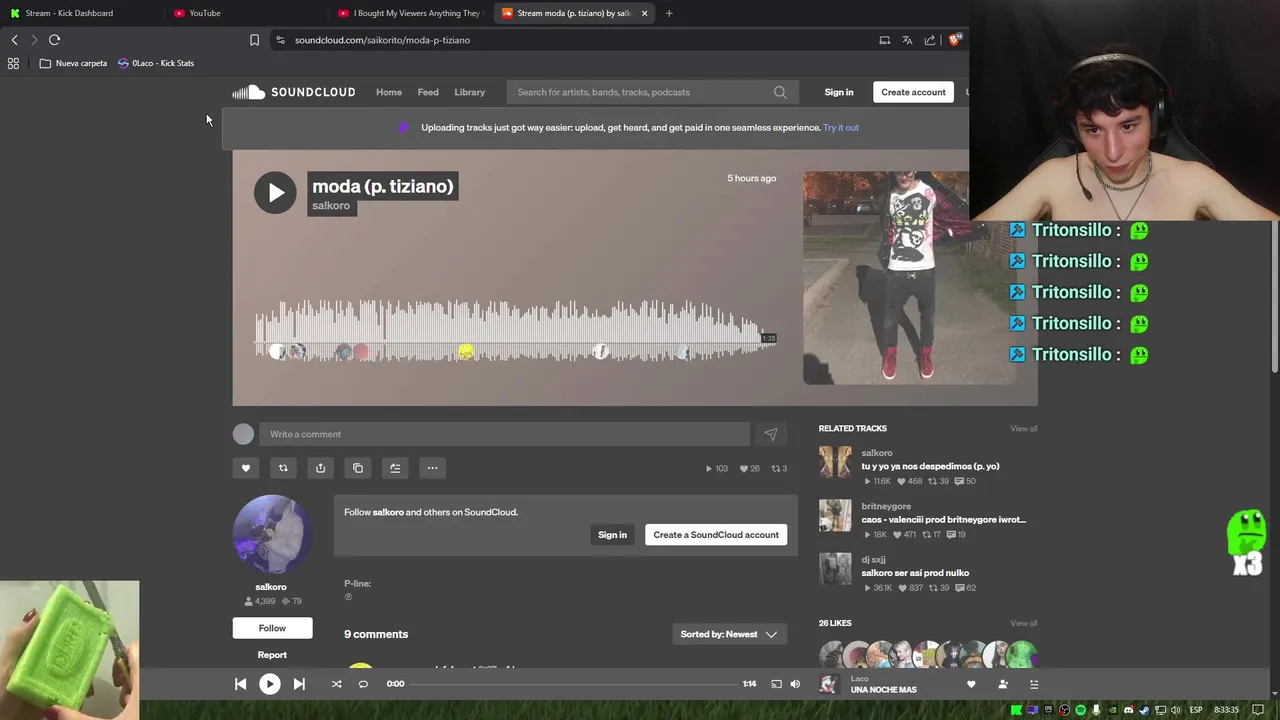Open the Spotify icon in system tray
The image size is (1280, 720).
1080,710
